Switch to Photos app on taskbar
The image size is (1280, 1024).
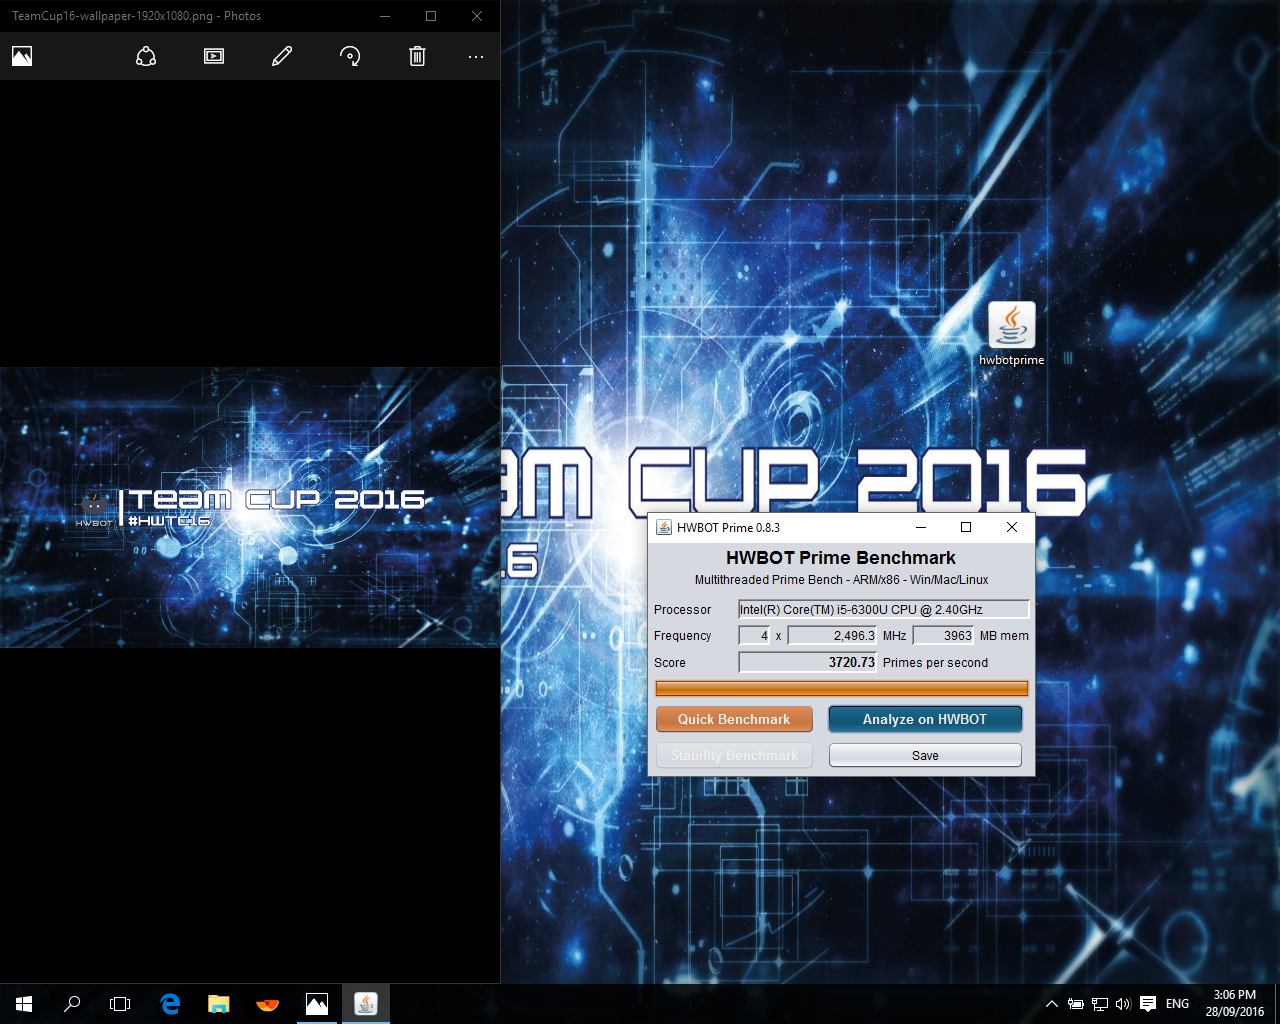pos(316,1004)
